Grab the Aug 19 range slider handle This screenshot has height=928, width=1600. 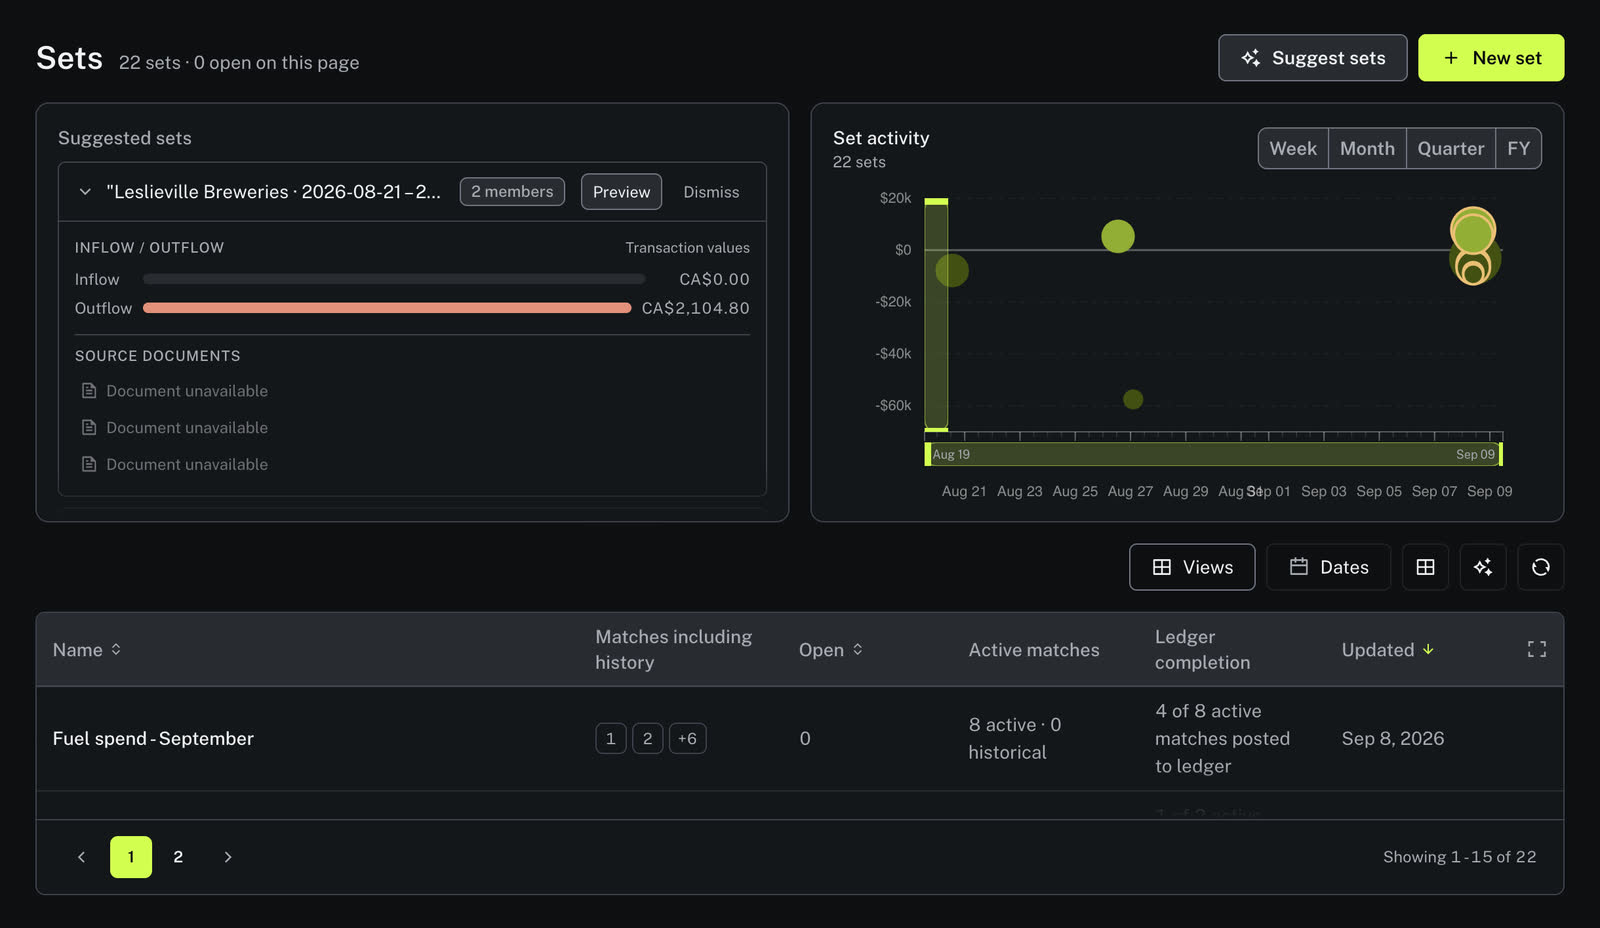928,454
